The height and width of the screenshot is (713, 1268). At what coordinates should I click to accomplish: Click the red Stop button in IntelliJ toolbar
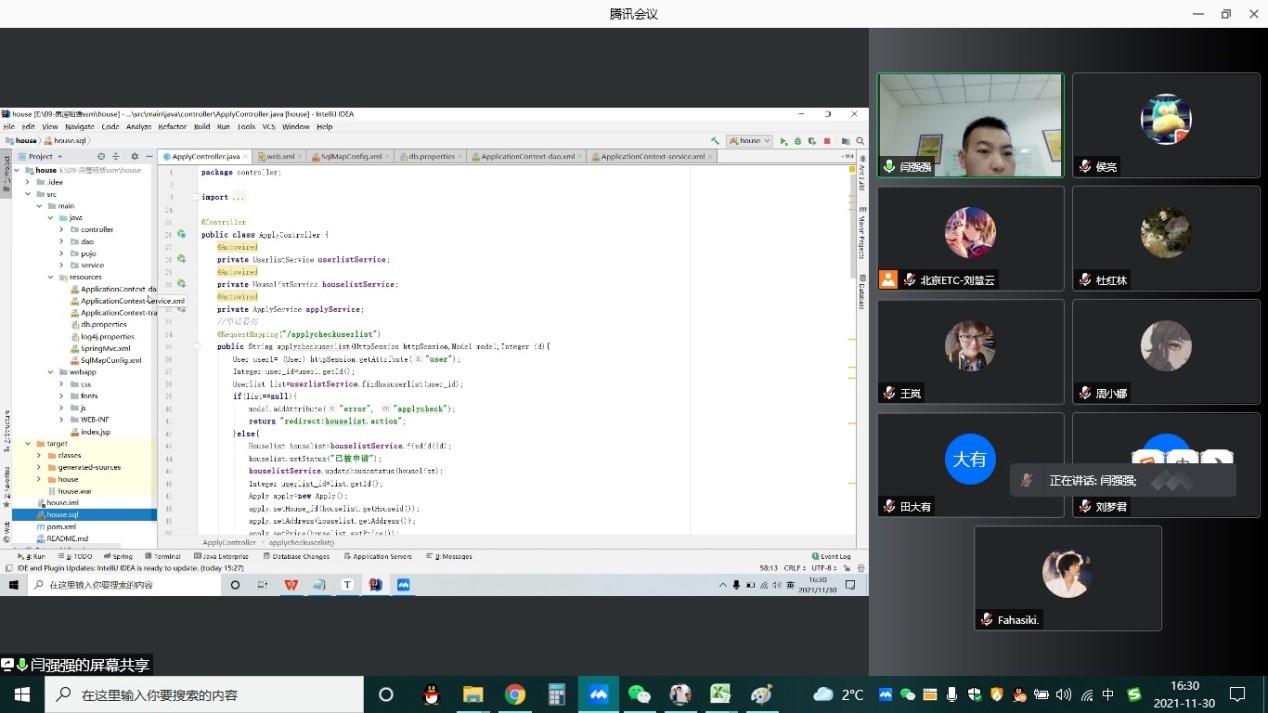(x=827, y=141)
